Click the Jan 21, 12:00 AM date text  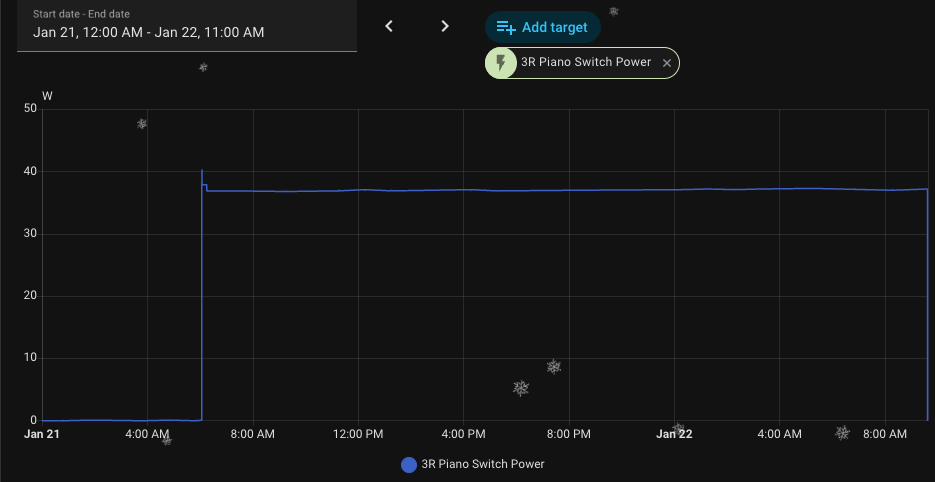(x=89, y=32)
